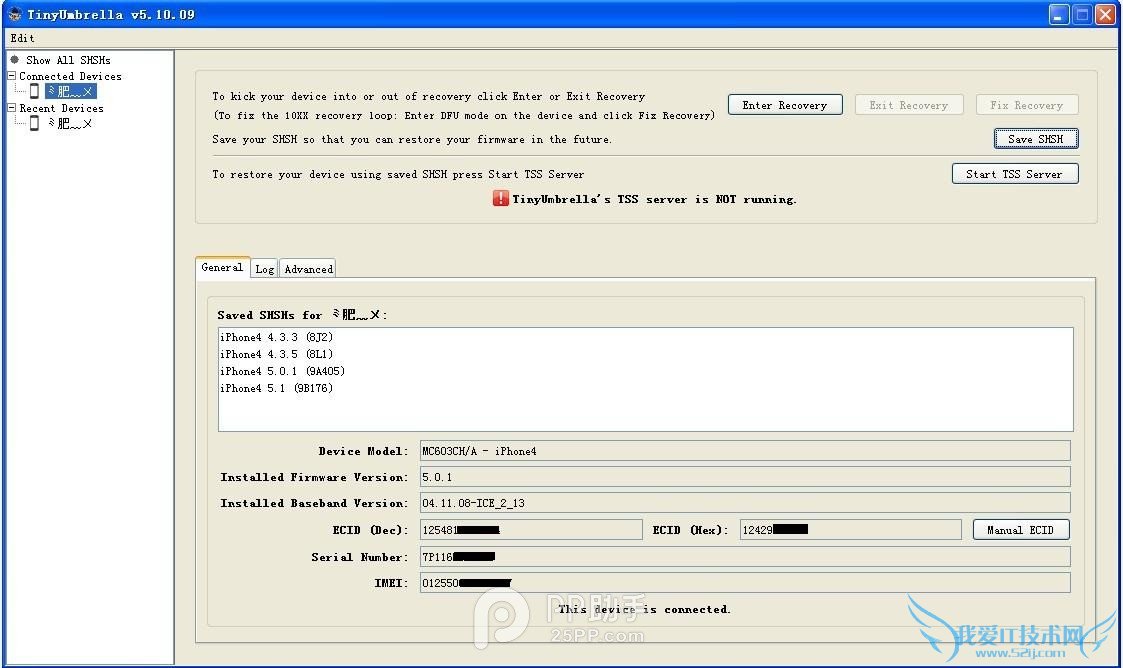The width and height of the screenshot is (1123, 668).
Task: Select iPhone4 5.1 (9B176) in SHSH list
Action: [276, 389]
